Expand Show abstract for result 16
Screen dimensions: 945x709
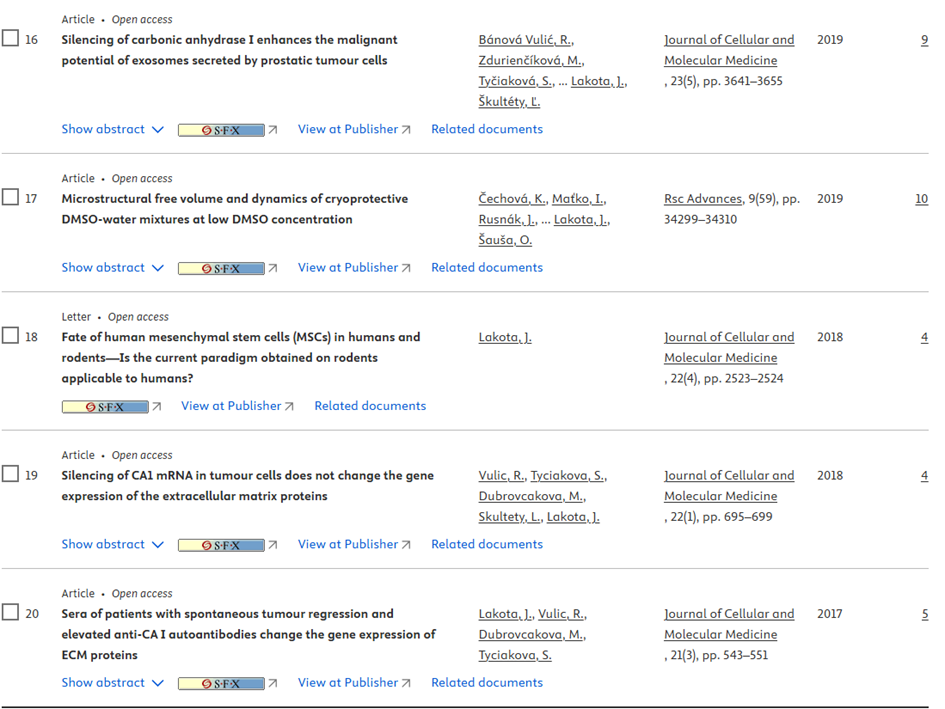[x=111, y=129]
